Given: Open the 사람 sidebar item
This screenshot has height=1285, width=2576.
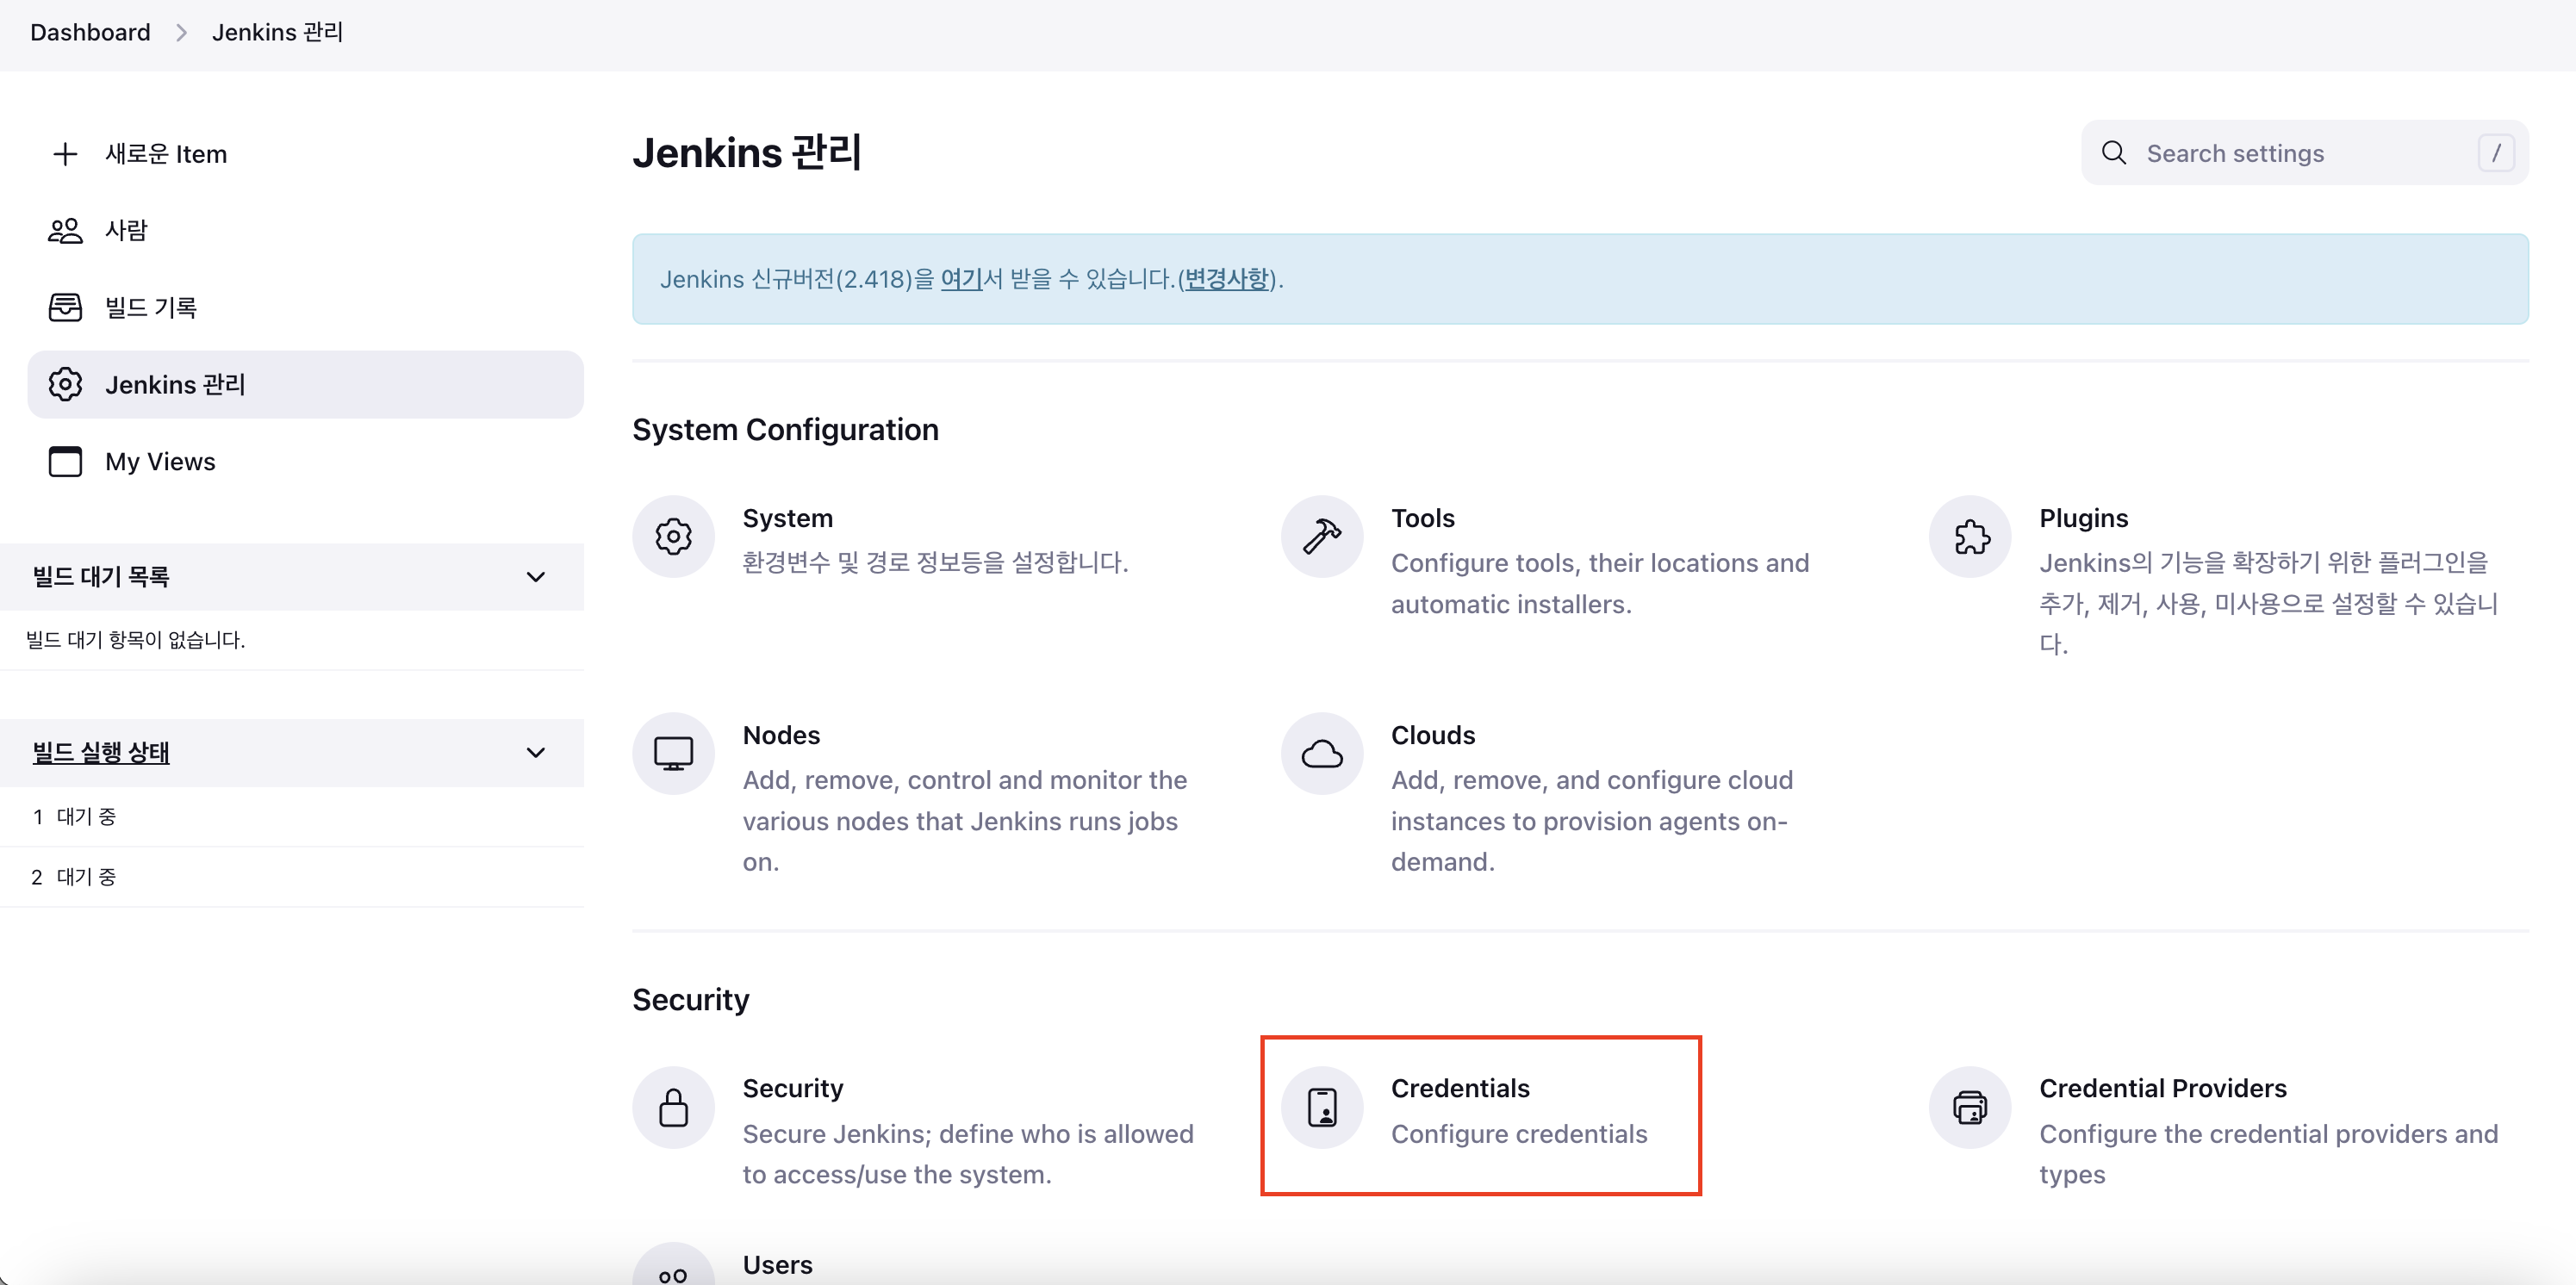Looking at the screenshot, I should [126, 231].
